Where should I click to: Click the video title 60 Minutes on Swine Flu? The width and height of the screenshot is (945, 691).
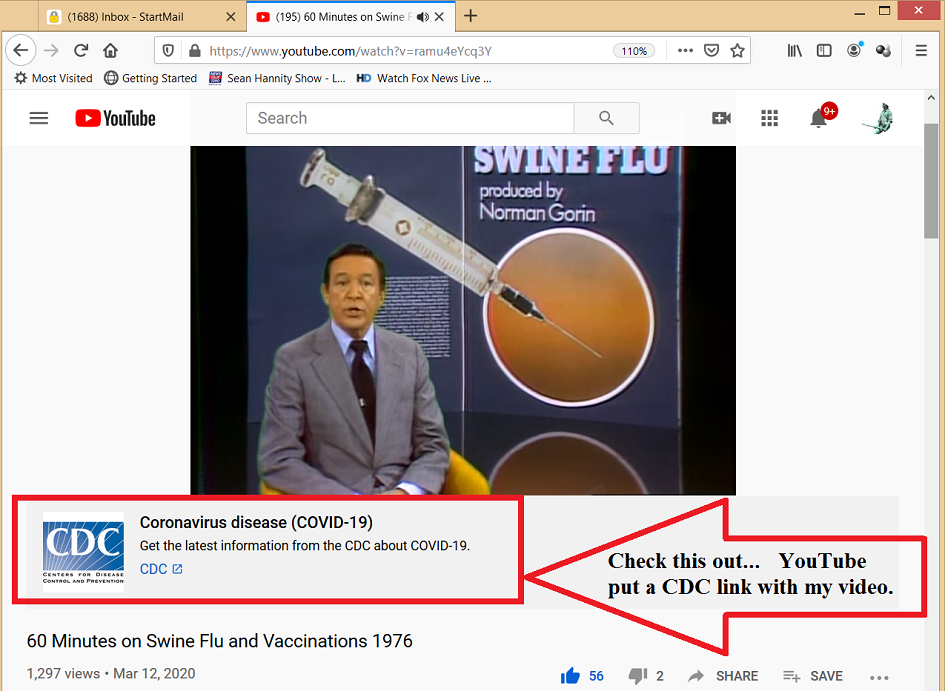[x=219, y=641]
